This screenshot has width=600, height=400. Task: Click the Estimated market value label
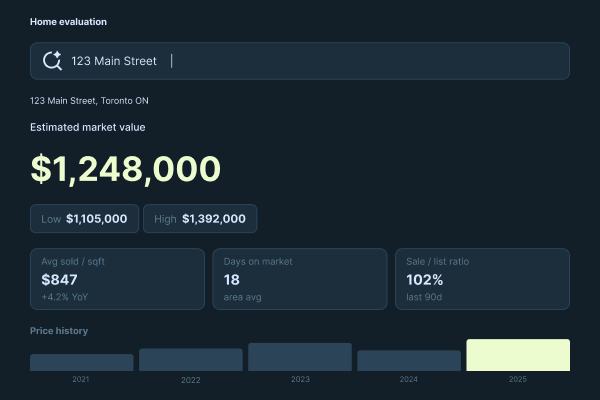tap(88, 127)
